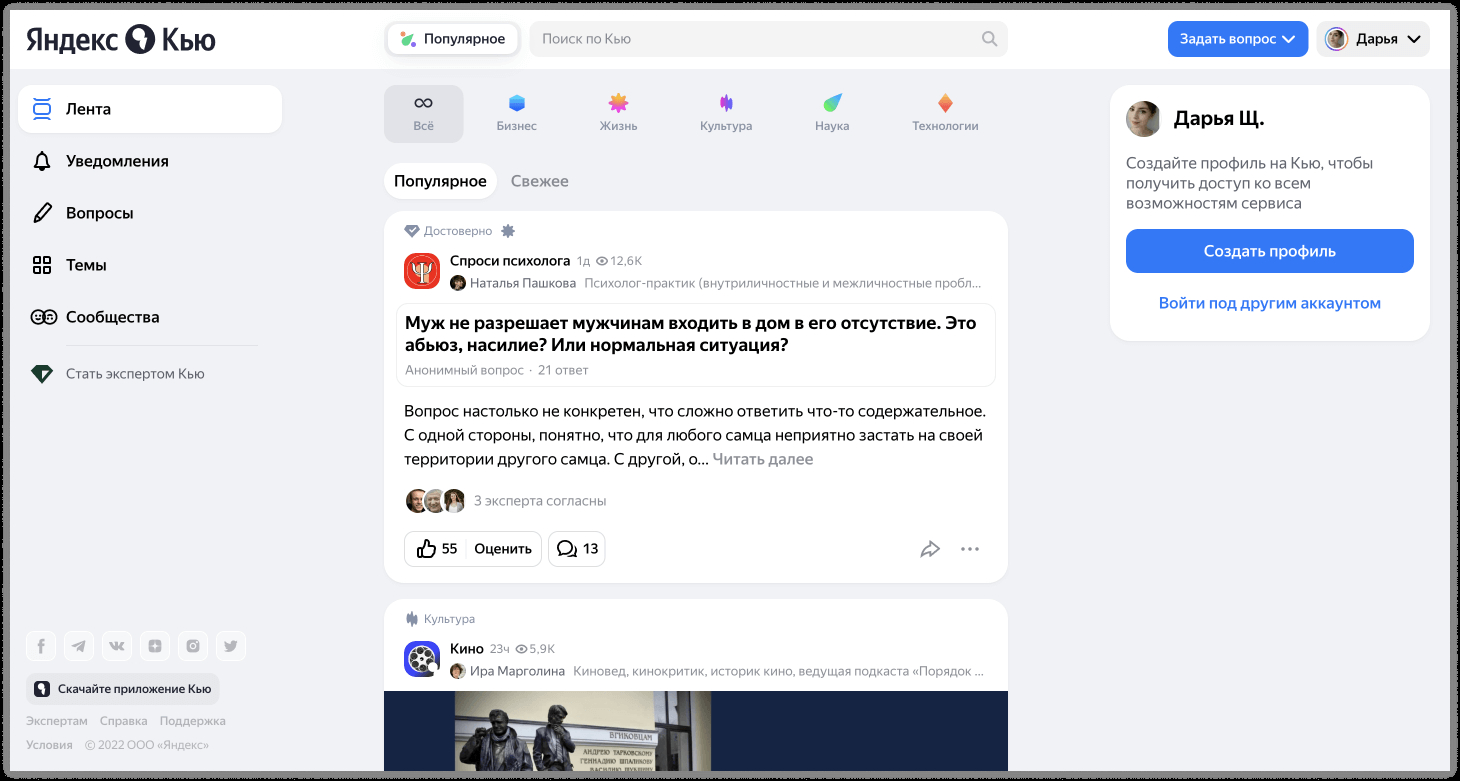1460x781 pixels.
Task: Click the Кино community film-reel avatar
Action: pyautogui.click(x=422, y=659)
